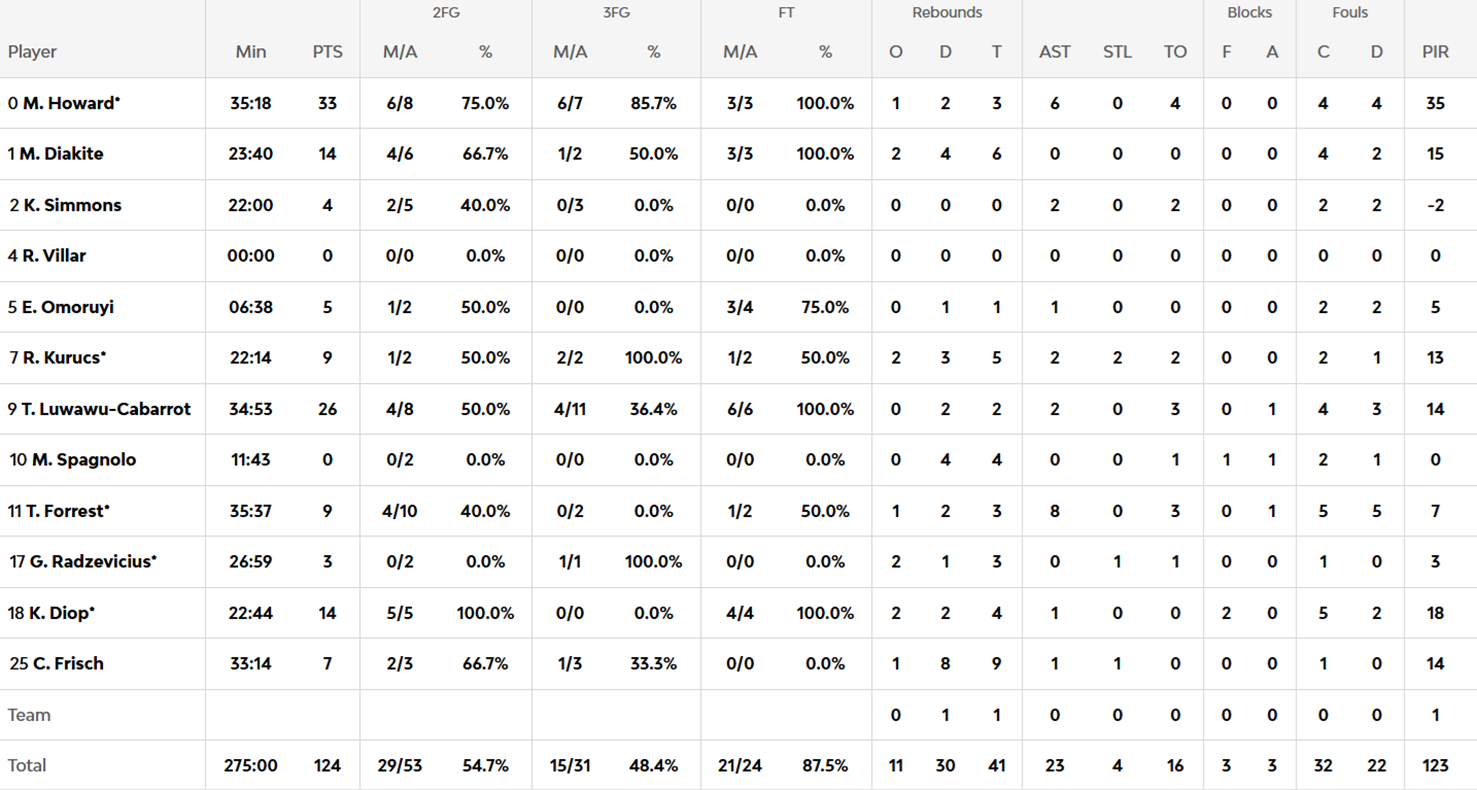Click player name M. Howard
The image size is (1477, 790).
pos(68,103)
